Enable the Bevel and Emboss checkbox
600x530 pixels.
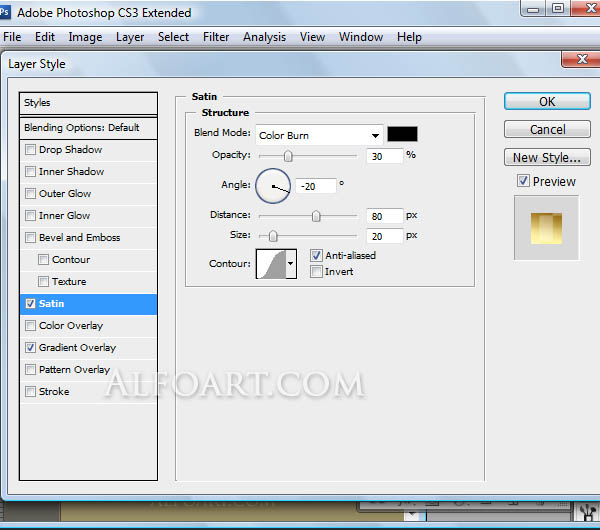[30, 237]
